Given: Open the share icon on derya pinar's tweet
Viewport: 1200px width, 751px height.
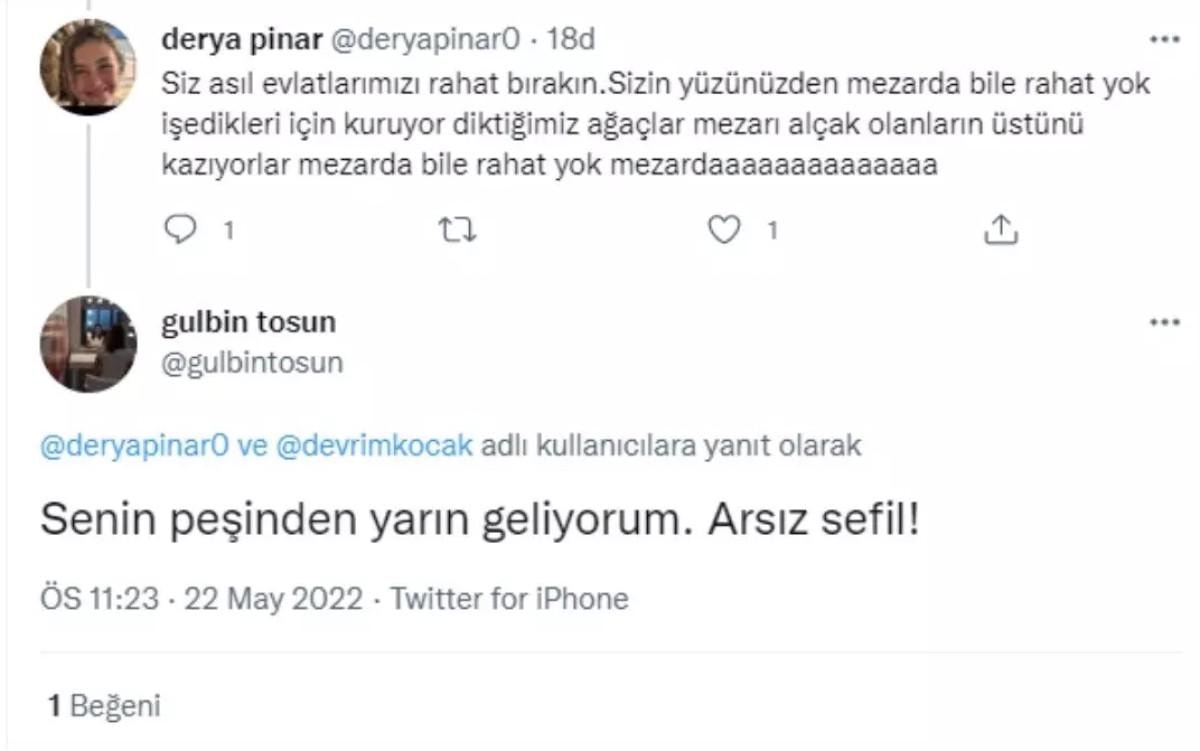Looking at the screenshot, I should (x=1000, y=231).
